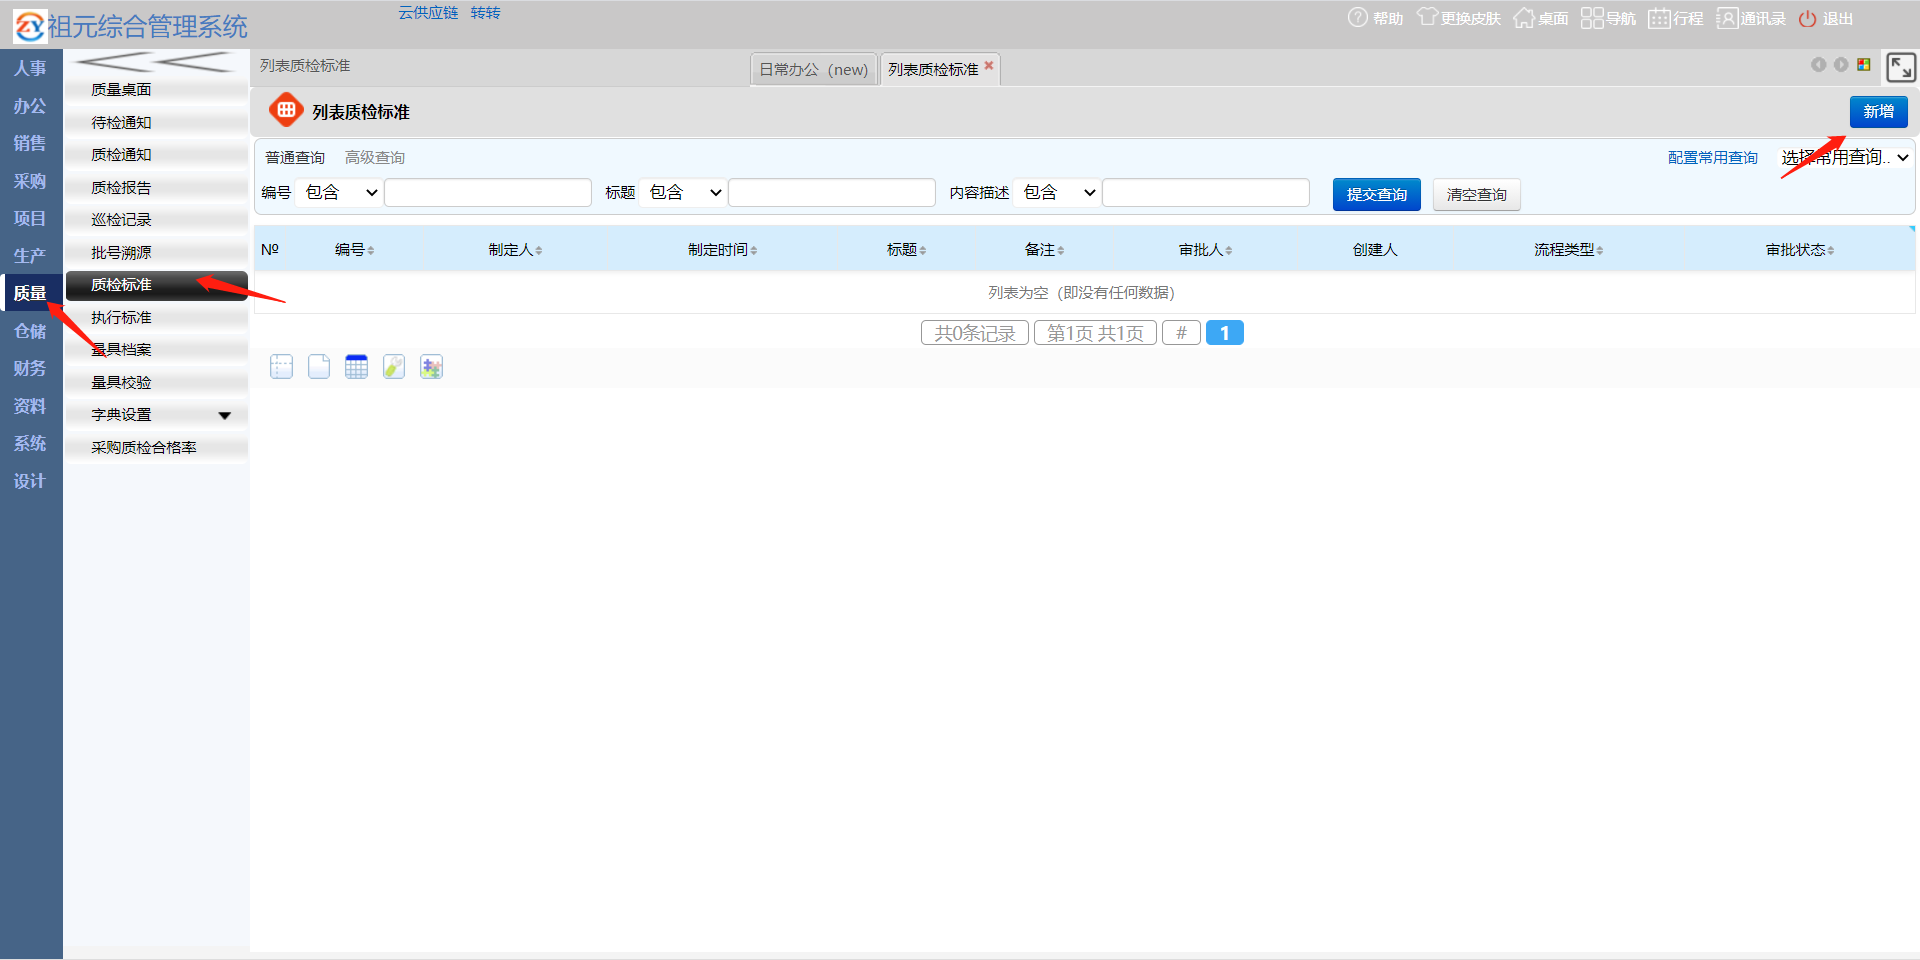1920x960 pixels.
Task: Open 巡检记录 menu item
Action: click(156, 220)
